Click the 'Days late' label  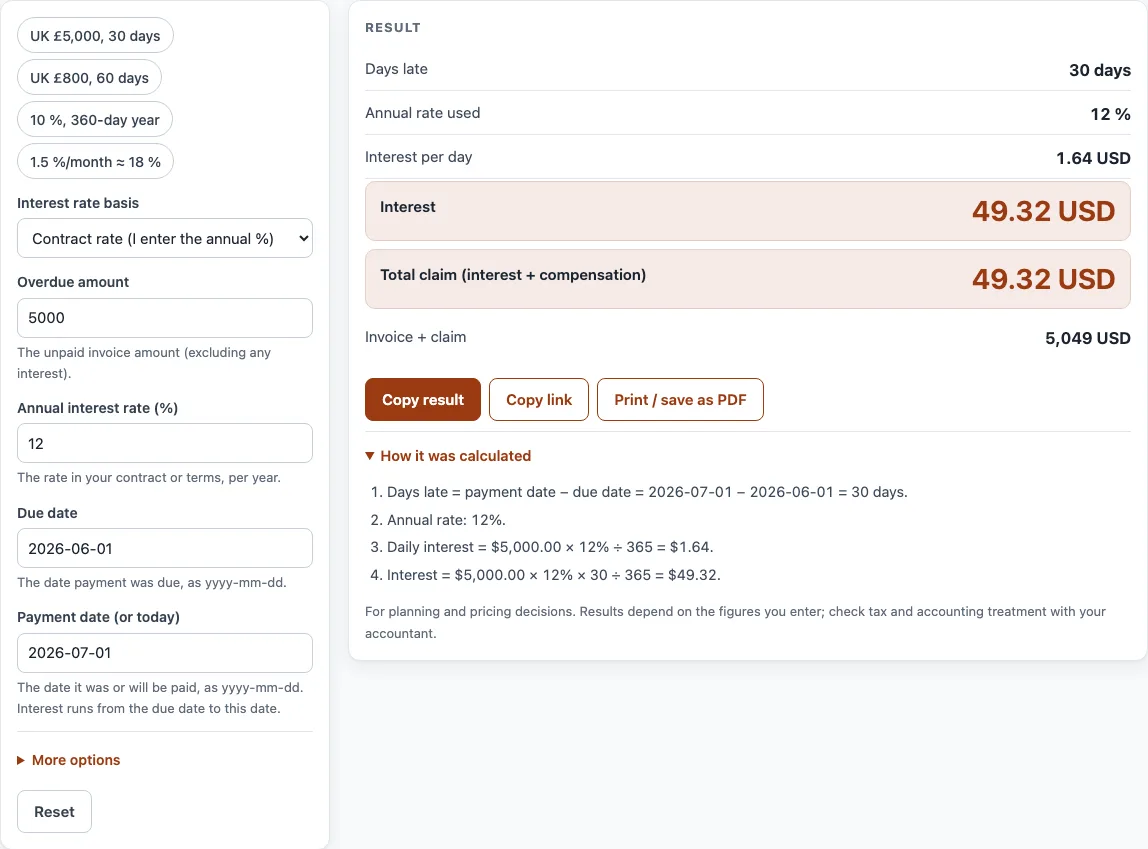396,70
